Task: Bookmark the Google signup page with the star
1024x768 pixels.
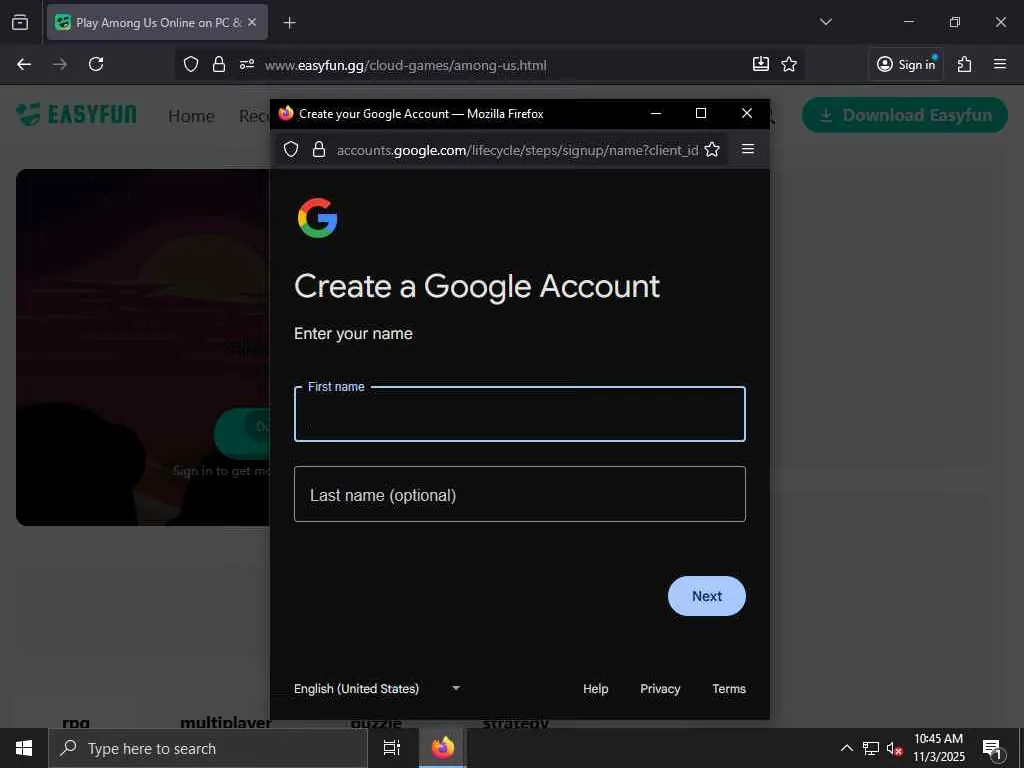Action: point(712,150)
